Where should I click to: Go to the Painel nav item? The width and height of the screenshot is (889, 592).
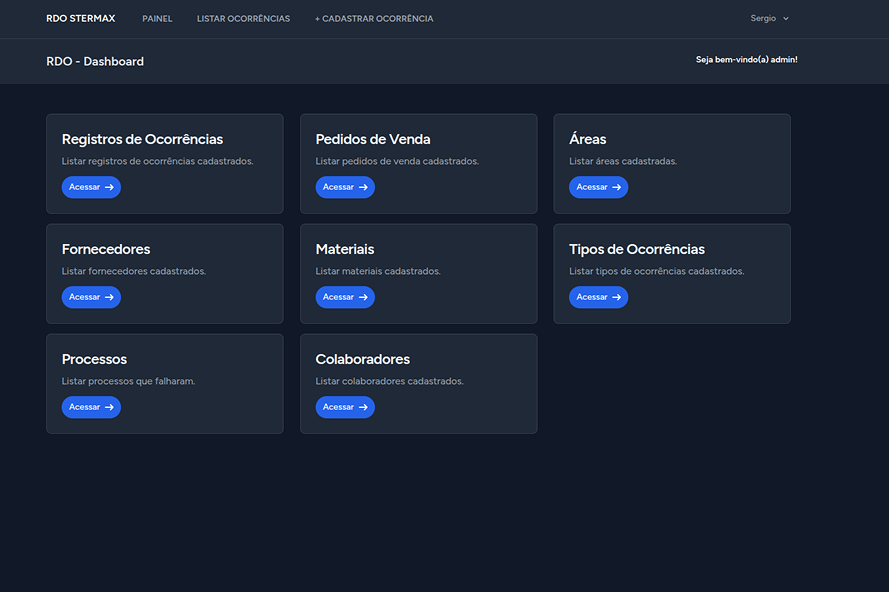pos(157,19)
